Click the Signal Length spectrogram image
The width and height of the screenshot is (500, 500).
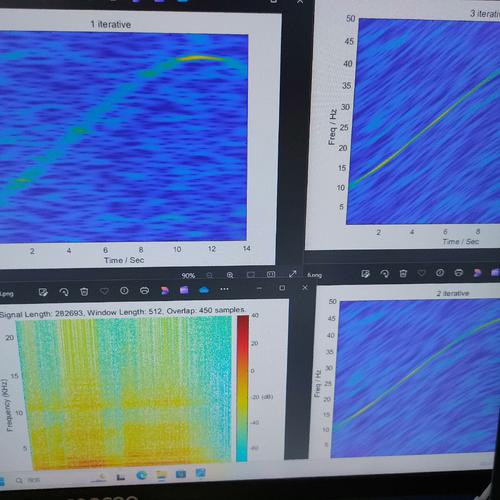[x=124, y=392]
